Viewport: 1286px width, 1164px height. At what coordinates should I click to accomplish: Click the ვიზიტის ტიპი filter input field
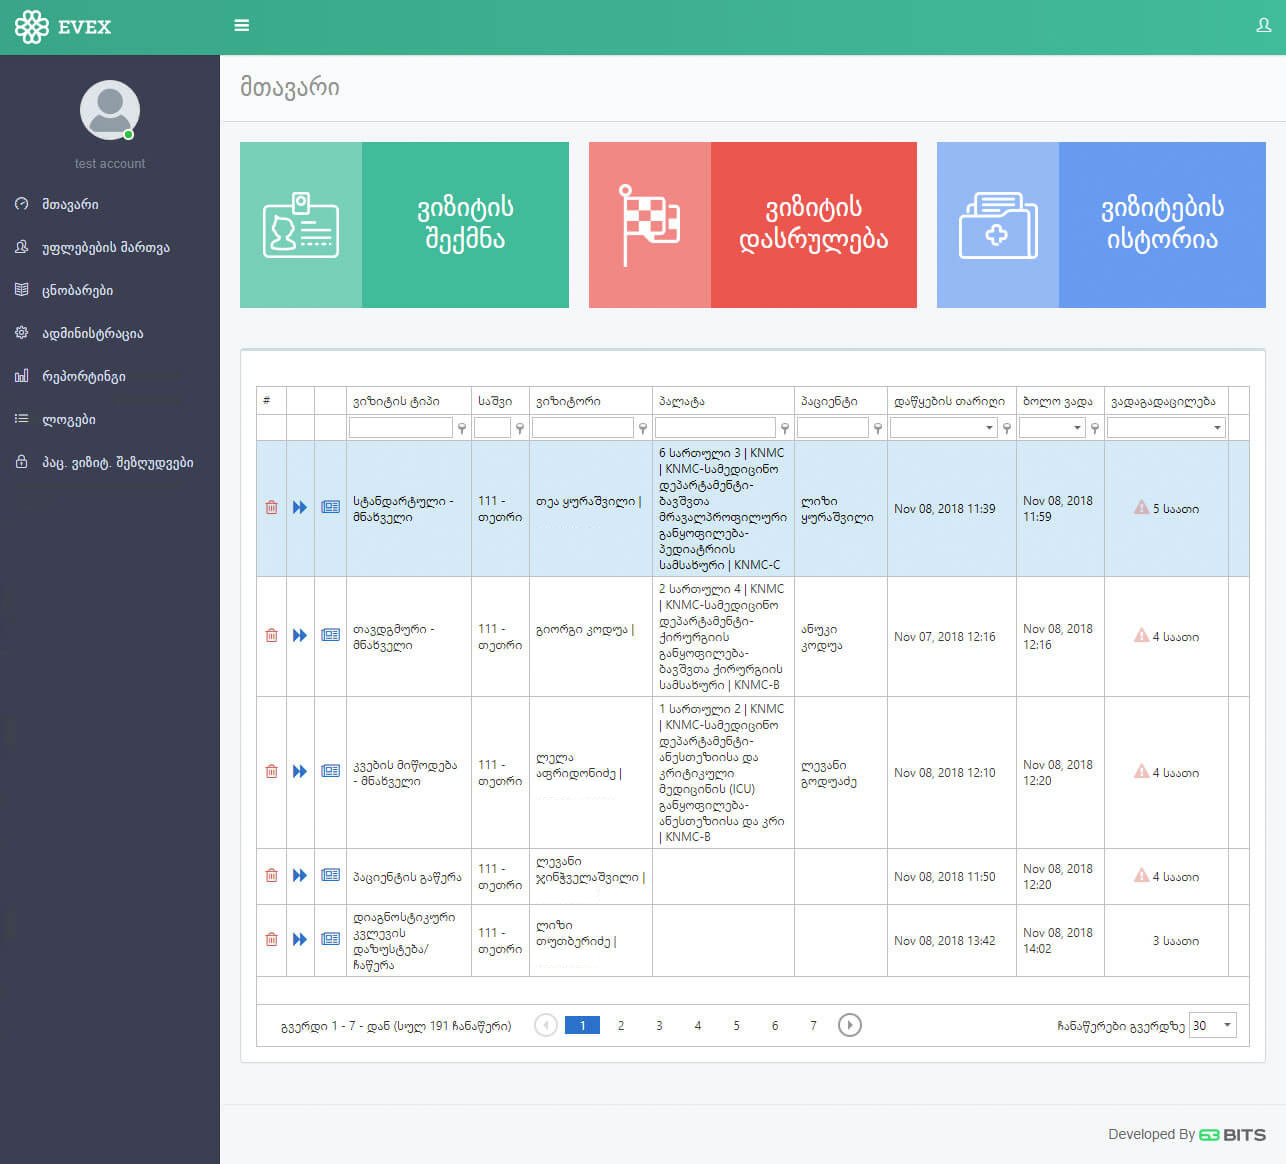point(400,428)
